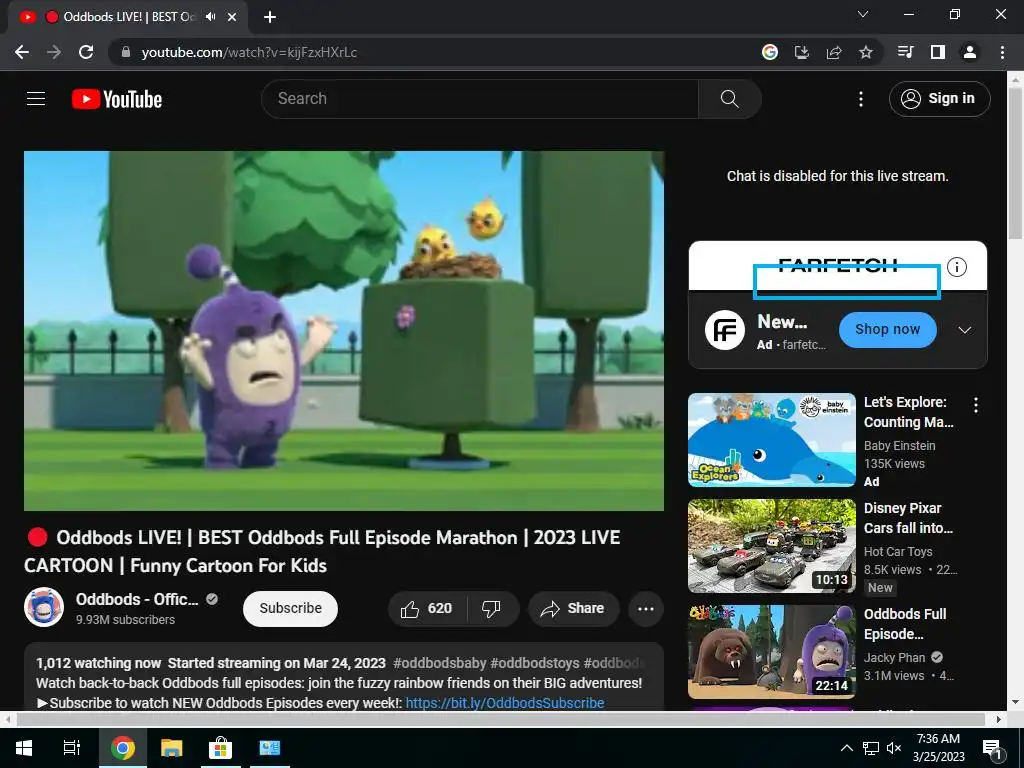Open Disney Pixar Cars video thumbnail
Screen dimensions: 1024x768
tap(772, 545)
